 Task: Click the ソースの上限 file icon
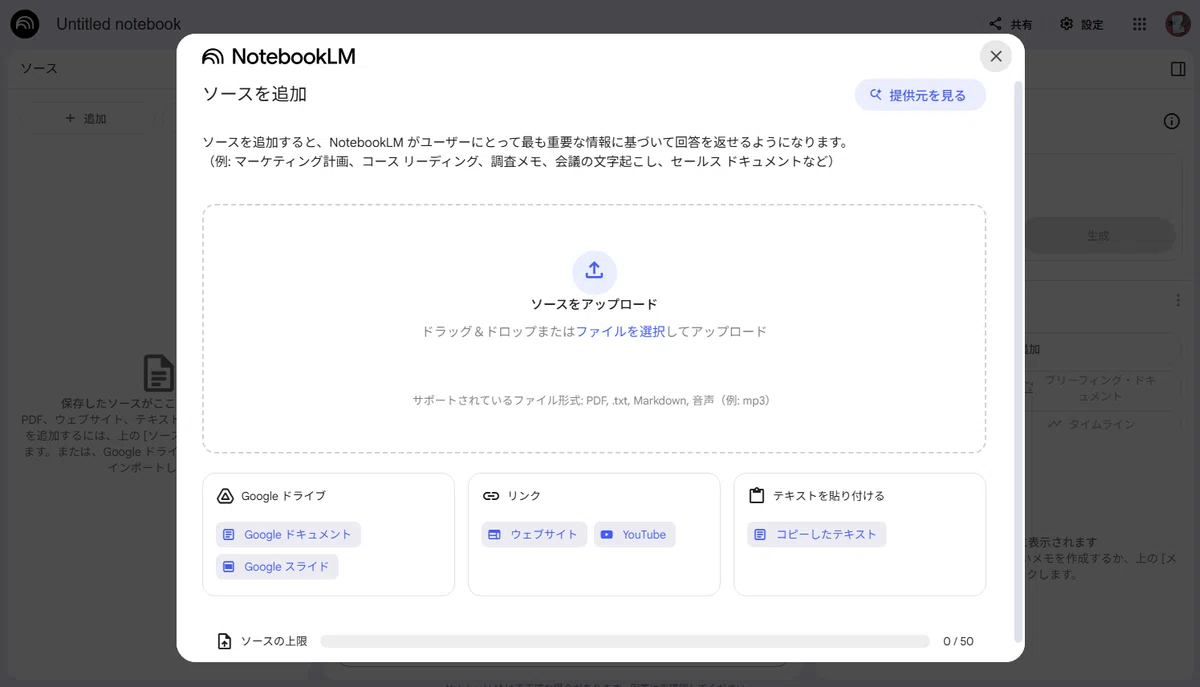pyautogui.click(x=225, y=641)
